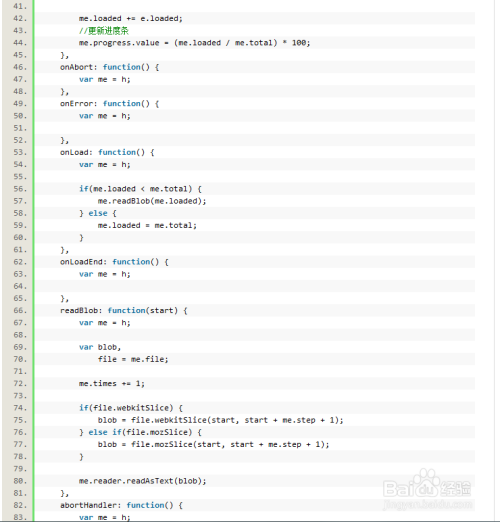Click the 'me.progress.value' assignment on line 44
The image size is (500, 522).
click(194, 43)
